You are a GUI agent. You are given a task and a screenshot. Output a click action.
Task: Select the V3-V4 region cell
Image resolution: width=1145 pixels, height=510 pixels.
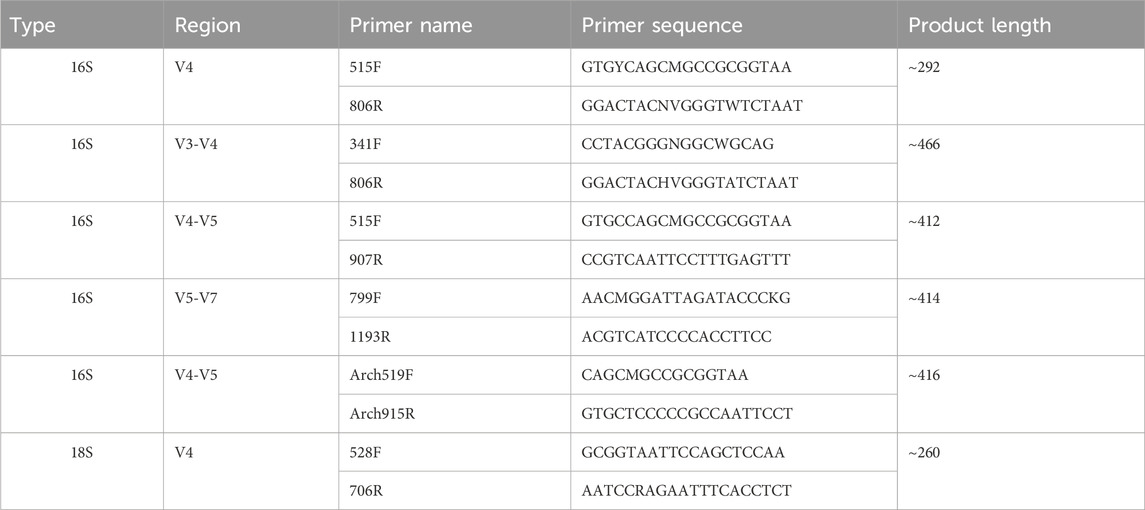point(251,164)
